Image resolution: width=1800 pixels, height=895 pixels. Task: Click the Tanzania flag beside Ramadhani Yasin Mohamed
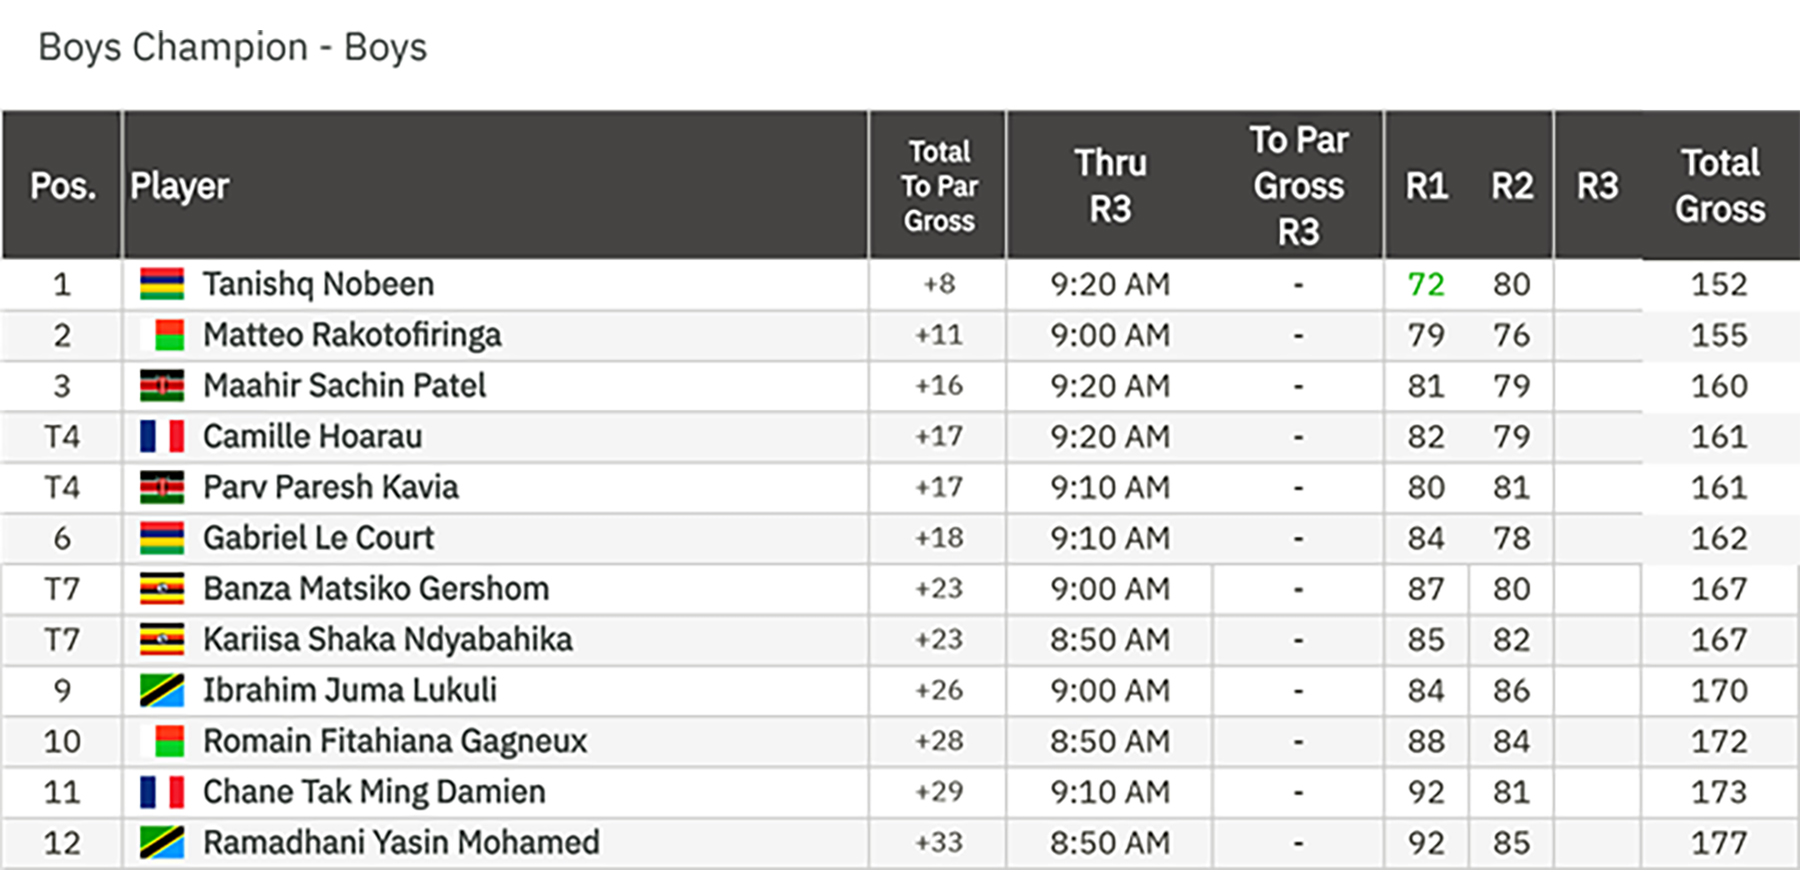click(162, 843)
